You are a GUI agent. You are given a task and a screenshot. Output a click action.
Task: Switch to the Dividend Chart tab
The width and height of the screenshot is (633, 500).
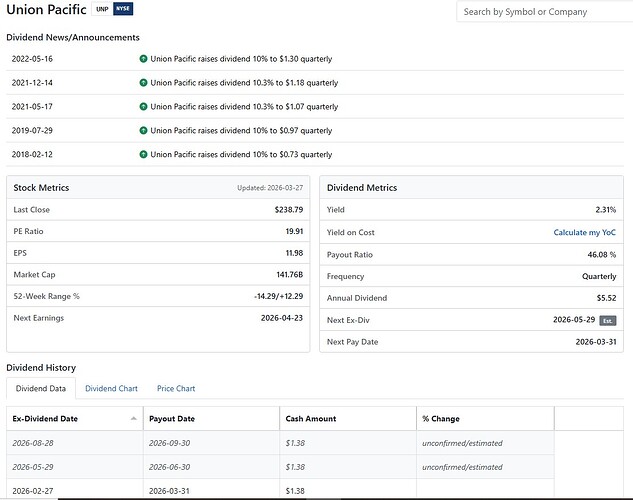(111, 389)
